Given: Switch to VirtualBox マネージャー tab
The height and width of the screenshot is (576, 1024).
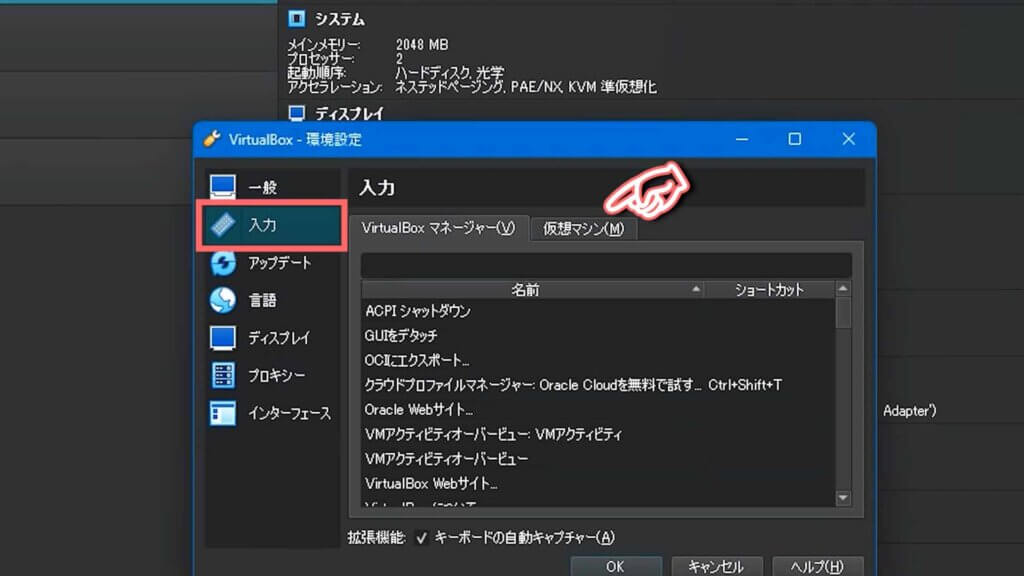Looking at the screenshot, I should (x=438, y=228).
